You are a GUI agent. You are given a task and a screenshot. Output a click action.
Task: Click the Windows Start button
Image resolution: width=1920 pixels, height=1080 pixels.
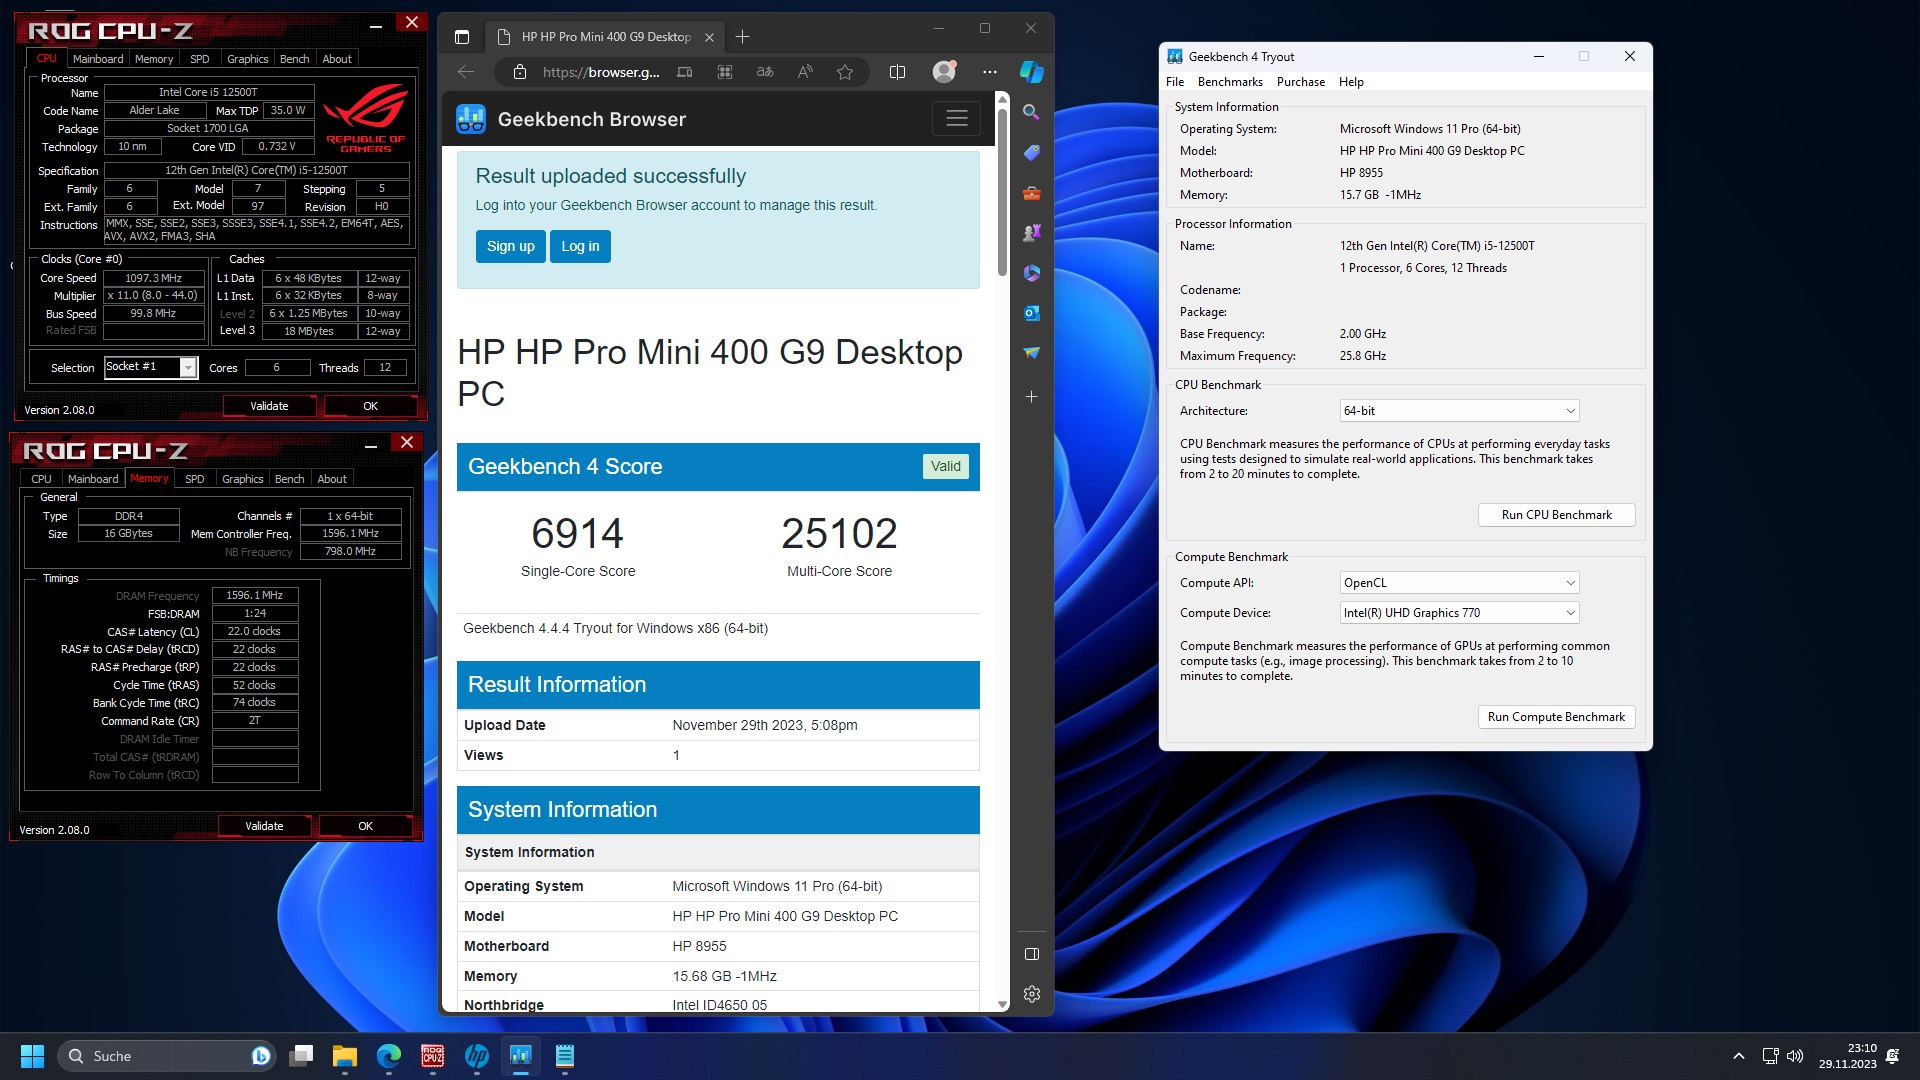pyautogui.click(x=32, y=1056)
